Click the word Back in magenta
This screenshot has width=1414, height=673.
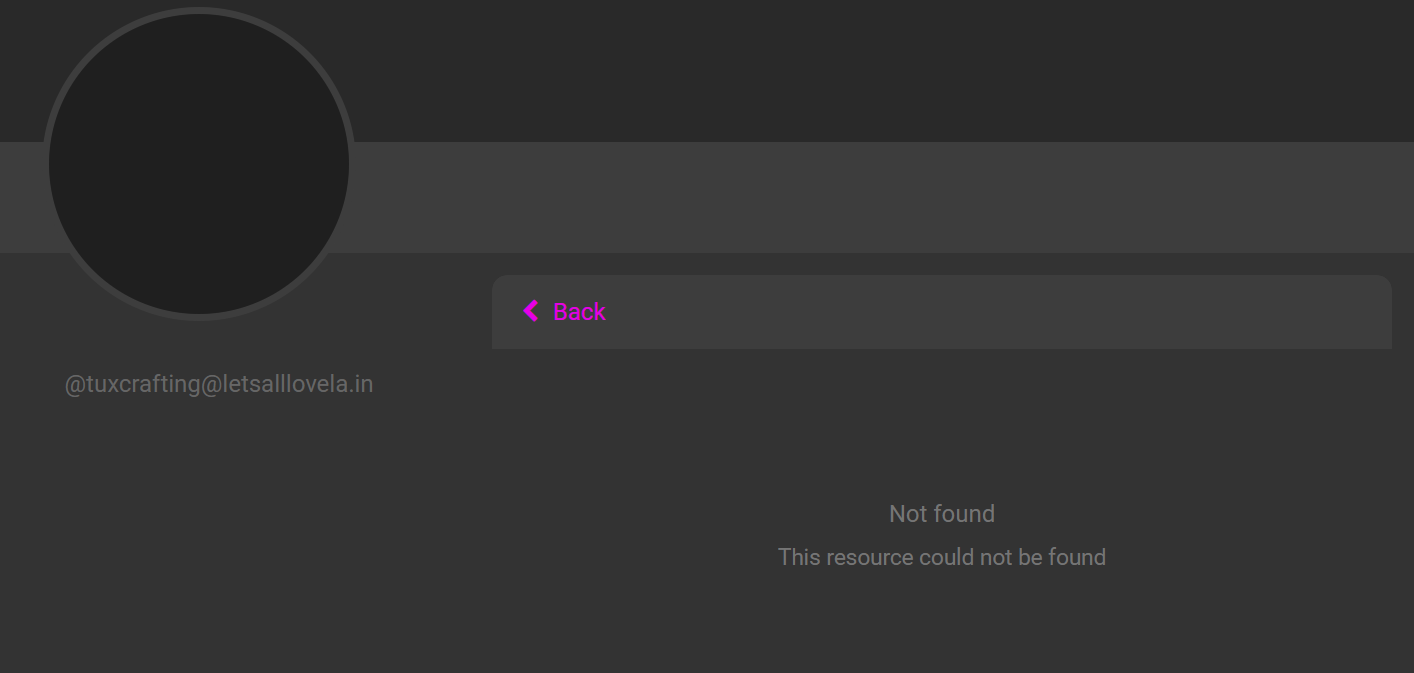pyautogui.click(x=580, y=312)
